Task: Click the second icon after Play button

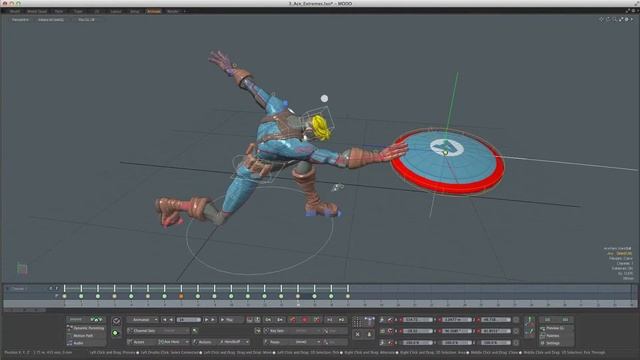Action: [257, 320]
